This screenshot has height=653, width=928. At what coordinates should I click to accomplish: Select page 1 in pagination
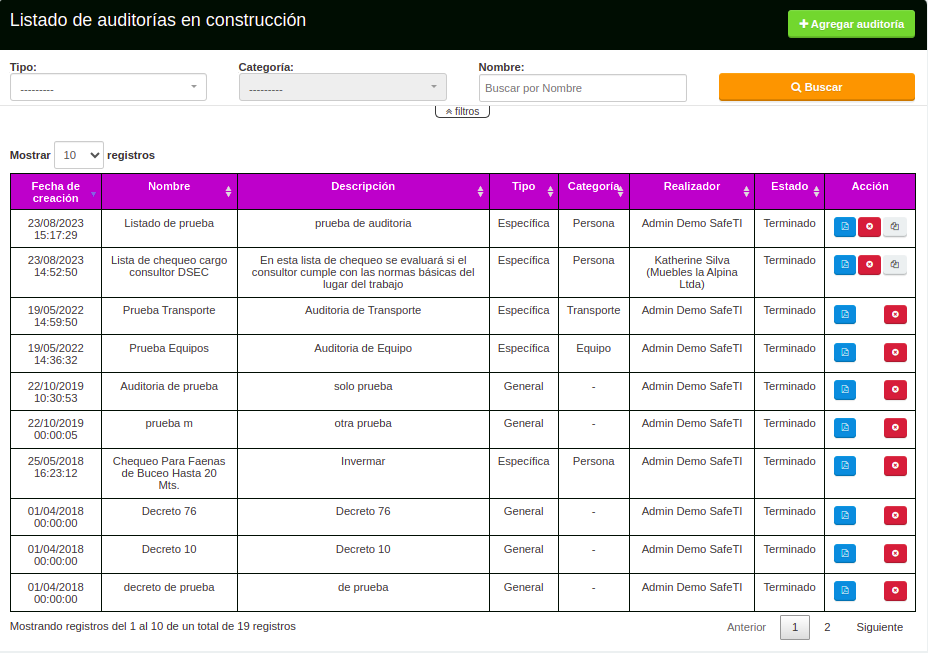pos(795,627)
